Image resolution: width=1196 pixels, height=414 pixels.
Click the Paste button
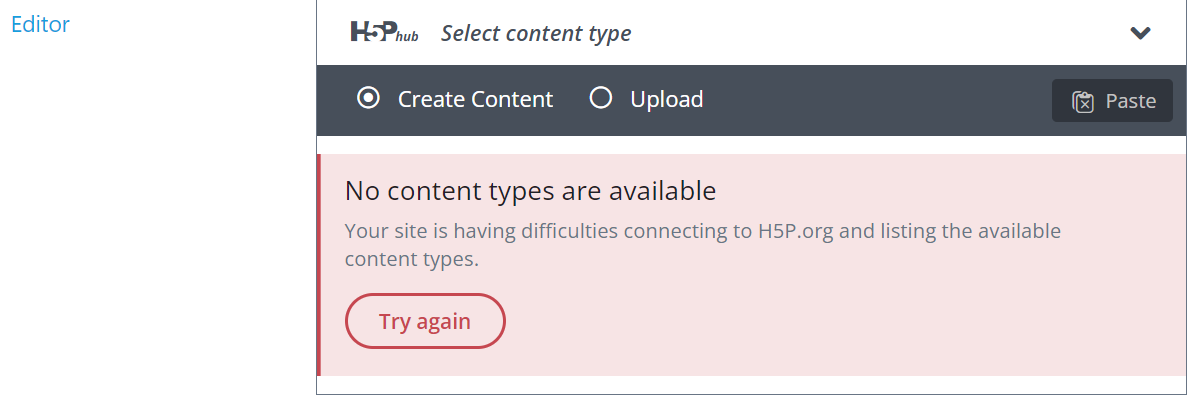pyautogui.click(x=1112, y=101)
